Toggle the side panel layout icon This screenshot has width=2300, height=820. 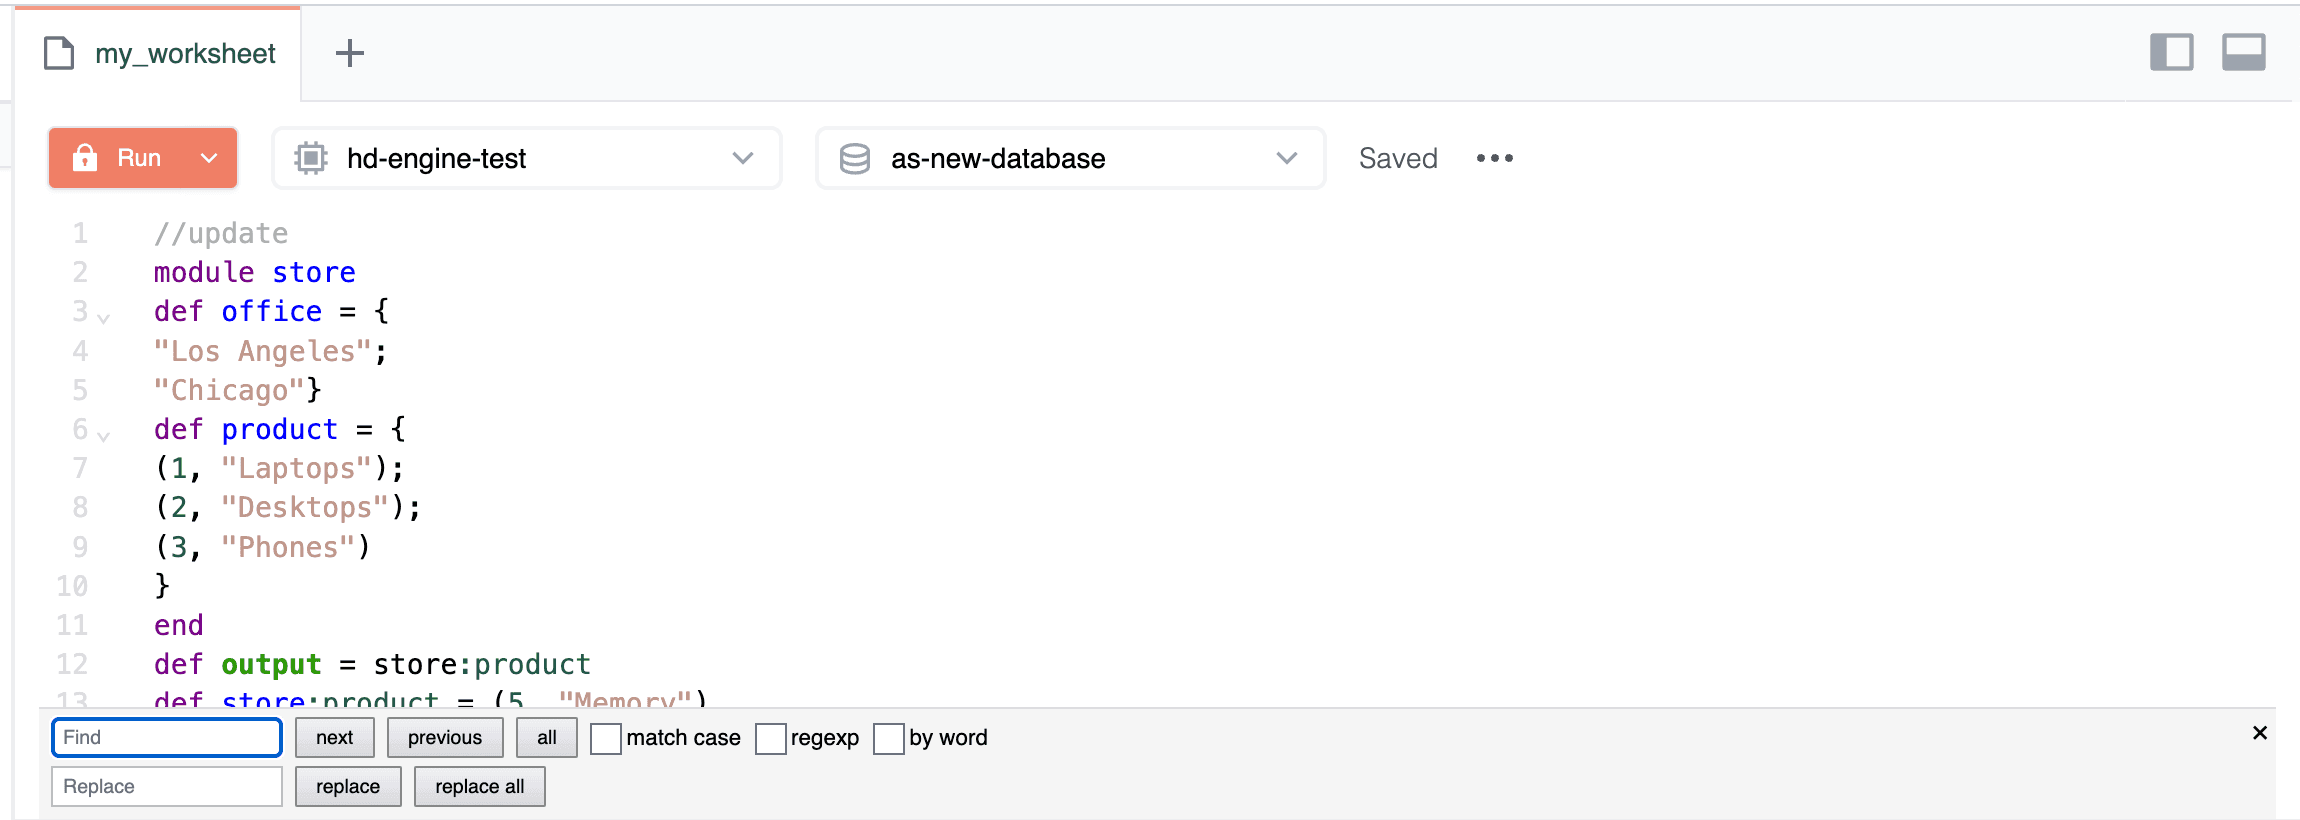[x=2171, y=52]
